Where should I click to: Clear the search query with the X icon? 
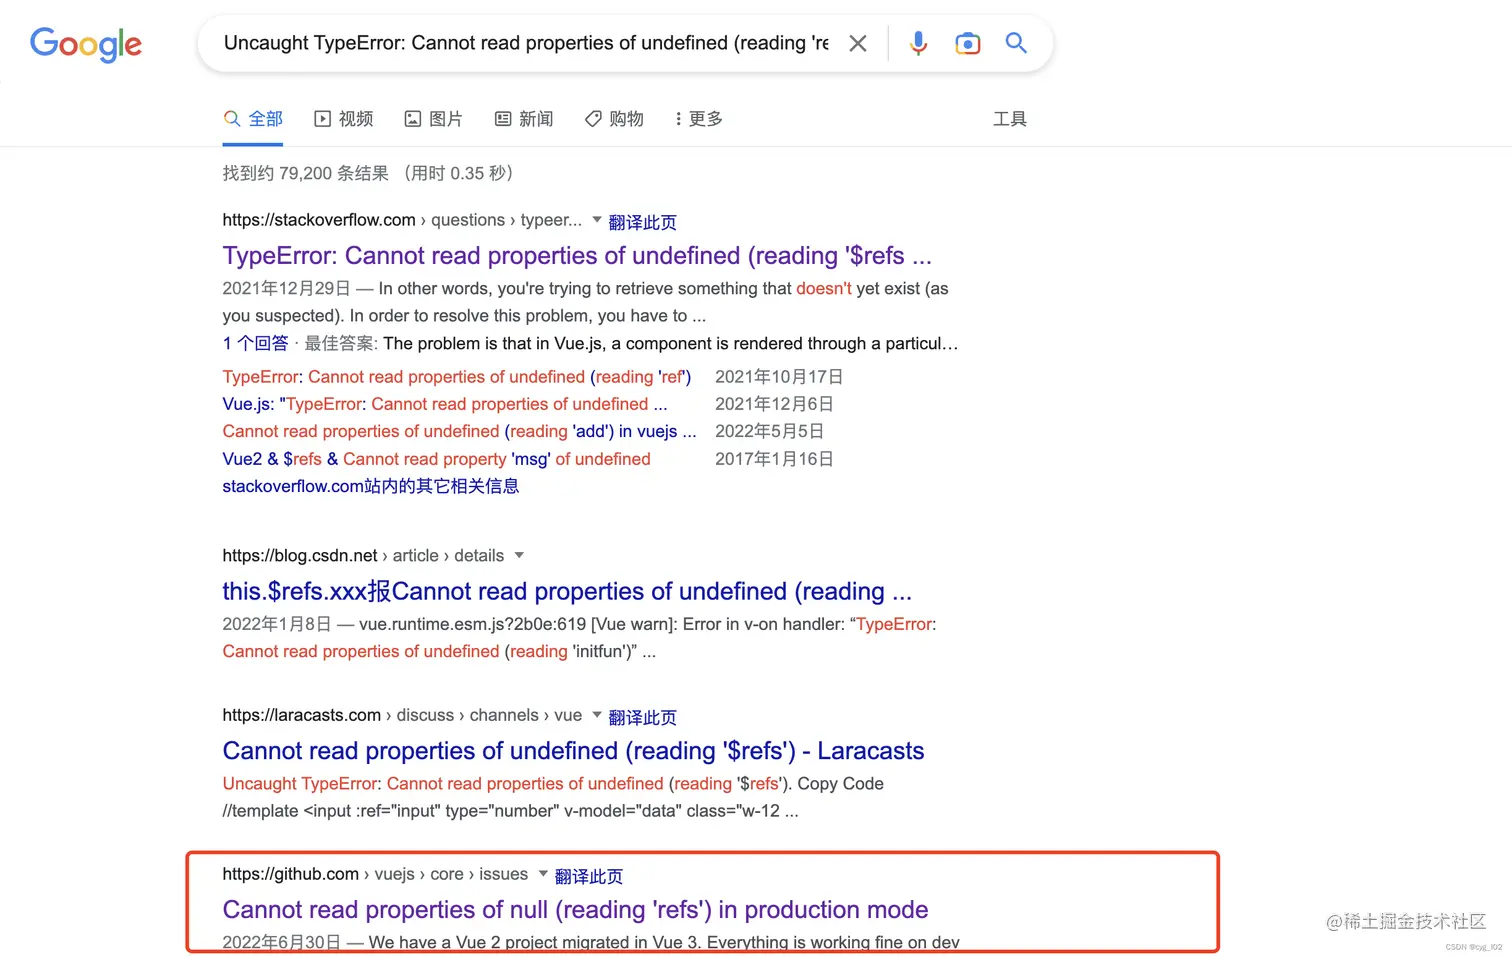[x=858, y=43]
